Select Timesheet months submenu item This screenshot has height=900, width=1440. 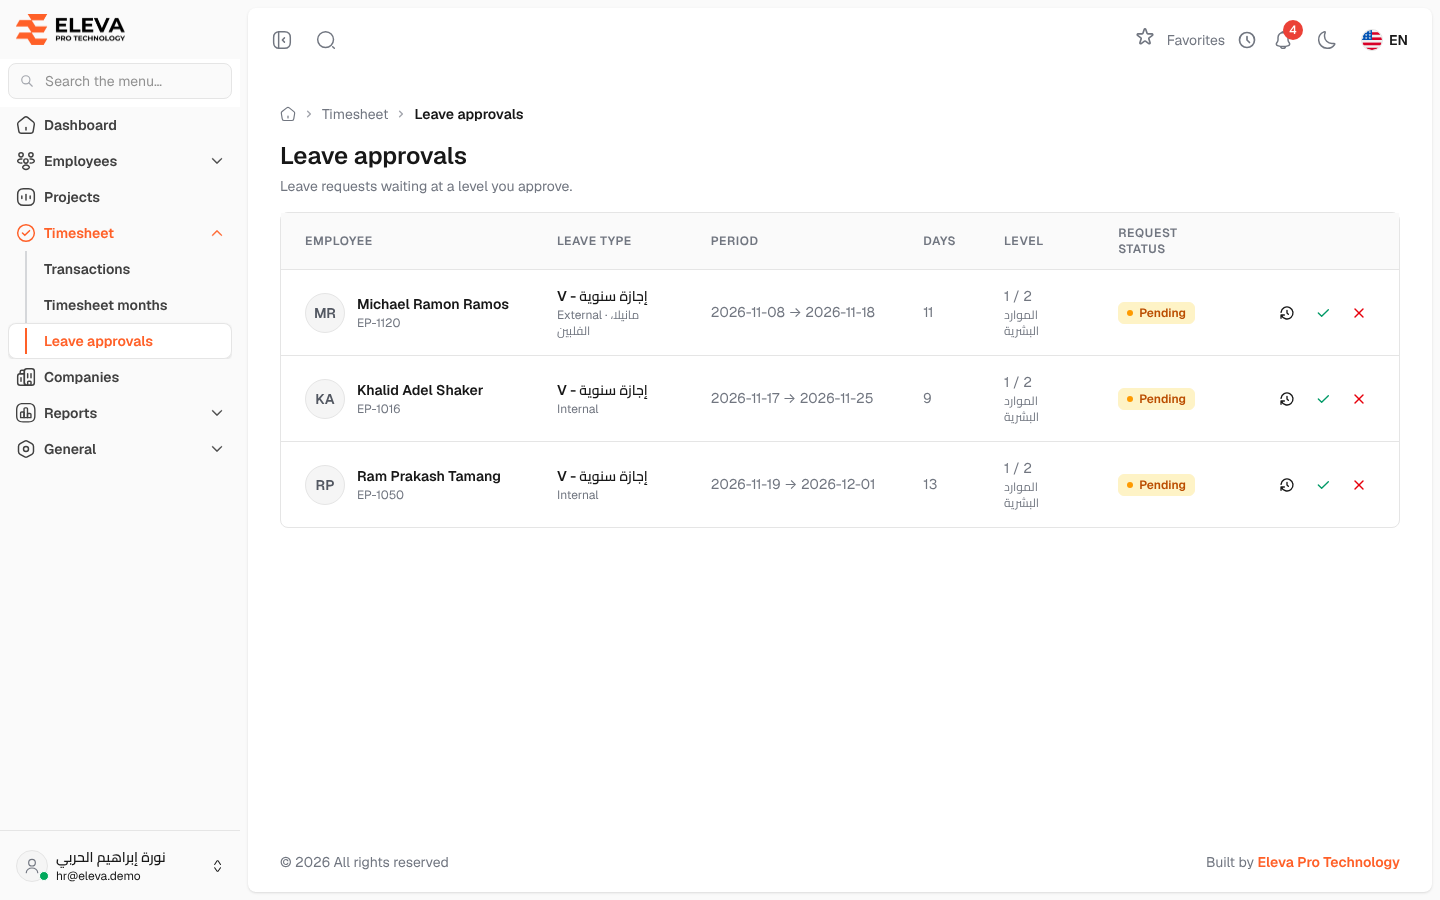point(106,305)
